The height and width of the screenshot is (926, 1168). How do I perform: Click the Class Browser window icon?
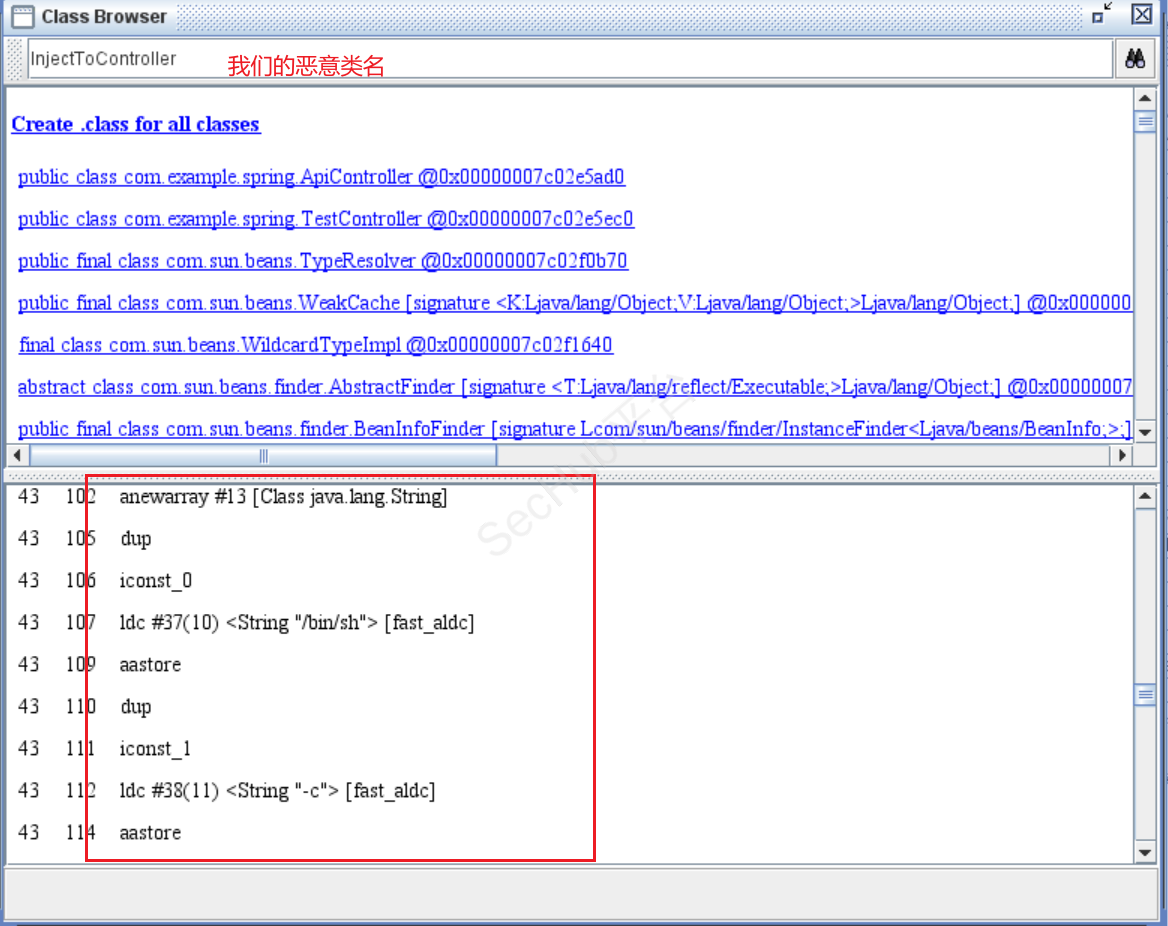click(22, 16)
